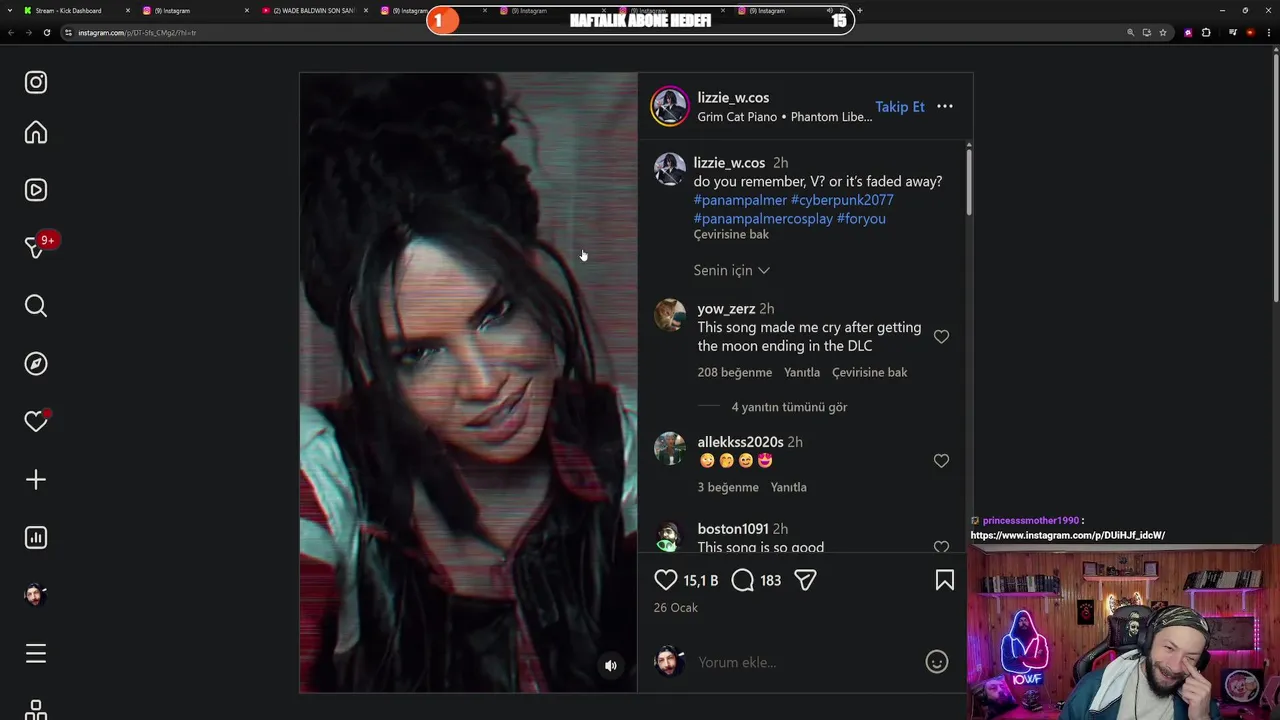Open Search icon in sidebar
This screenshot has width=1280, height=720.
36,306
